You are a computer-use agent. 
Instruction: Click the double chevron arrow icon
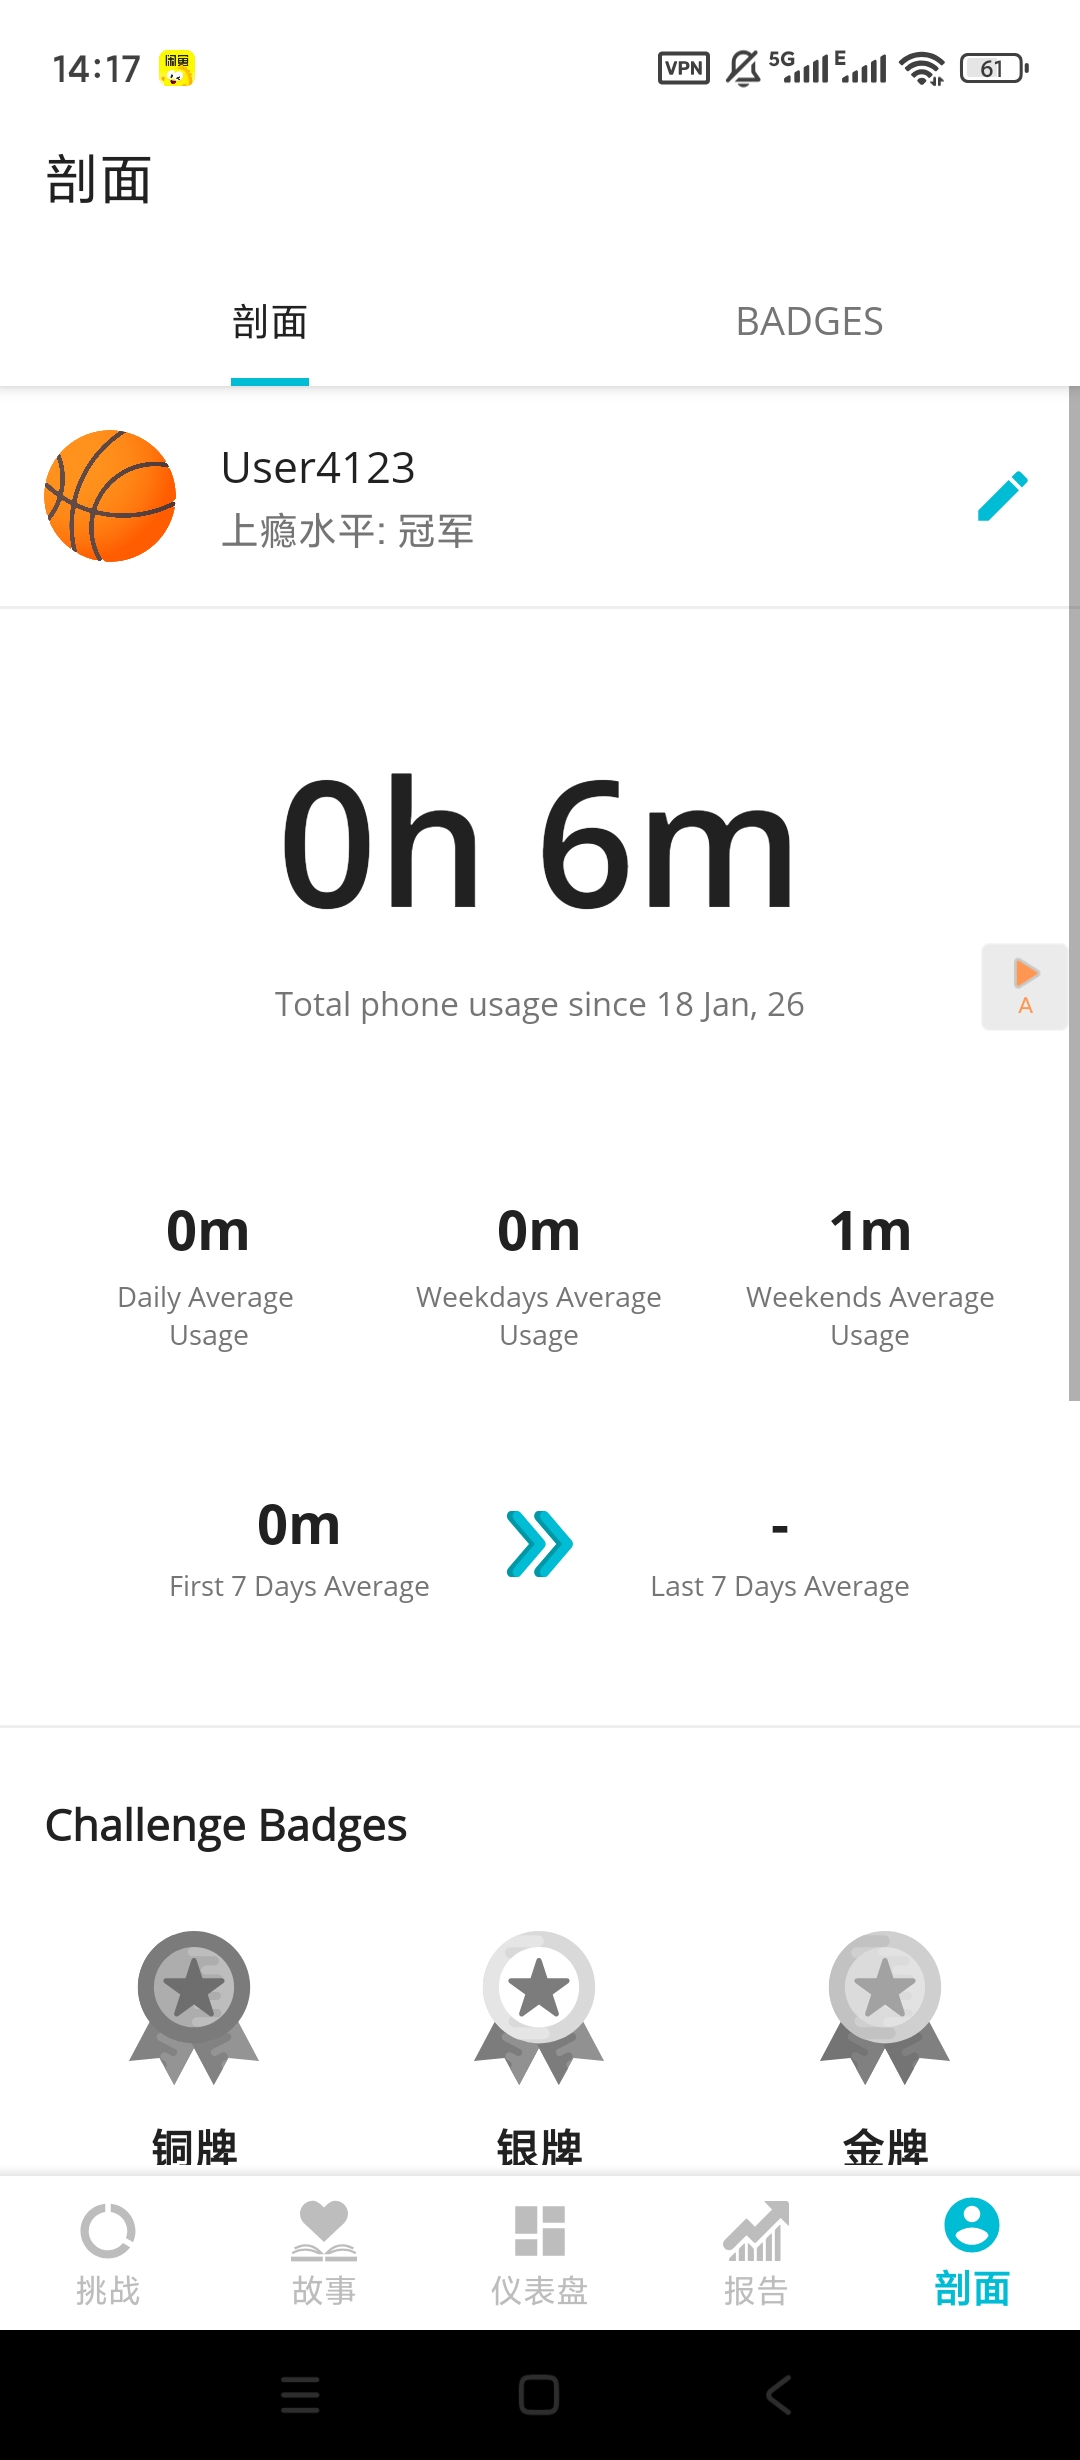539,1545
